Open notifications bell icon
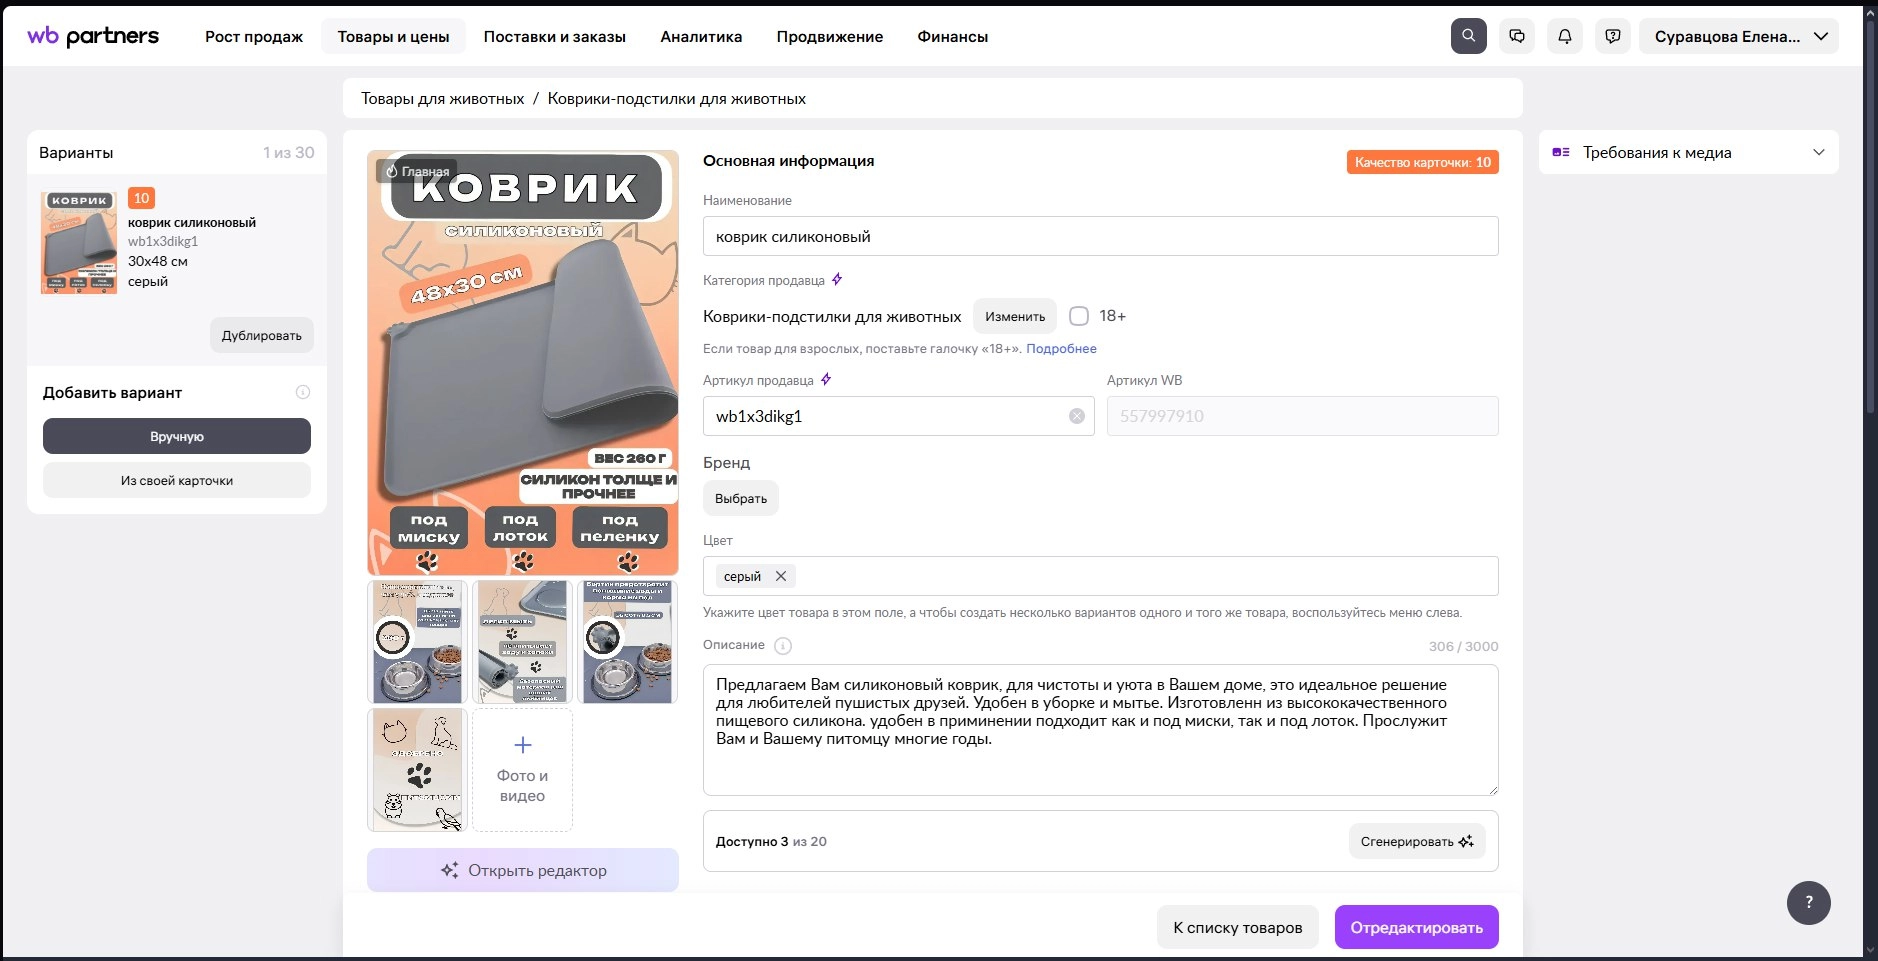The image size is (1878, 961). (x=1564, y=36)
